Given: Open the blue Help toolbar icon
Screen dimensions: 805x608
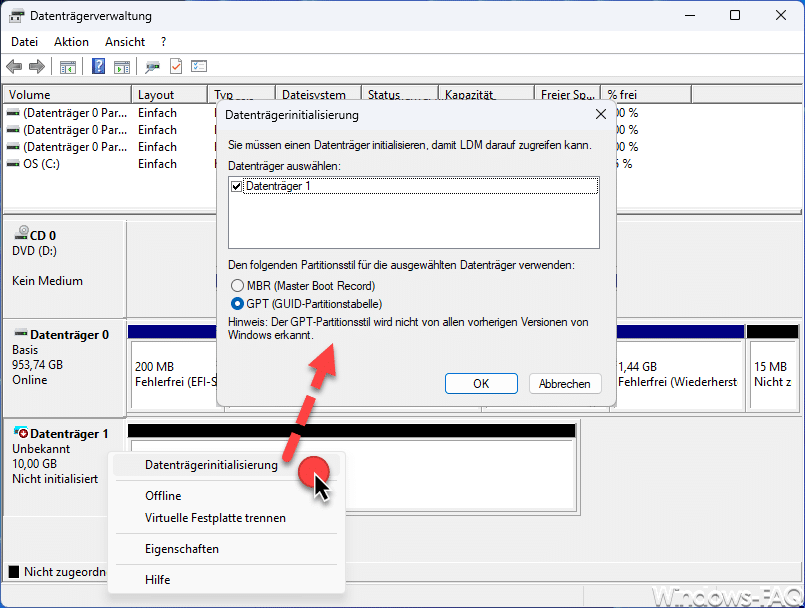Looking at the screenshot, I should pos(98,66).
